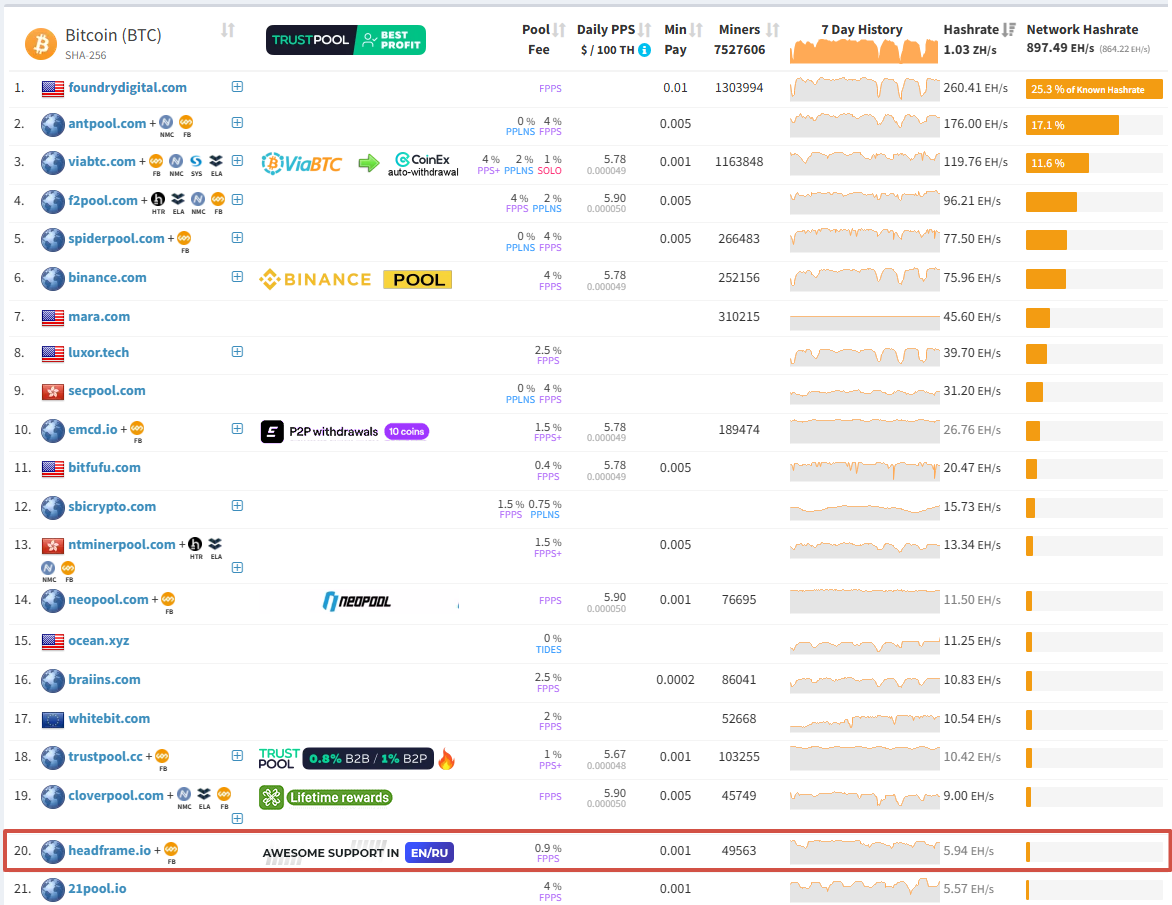Expand cloverpool.com row details
This screenshot has height=905, width=1172.
[x=237, y=818]
